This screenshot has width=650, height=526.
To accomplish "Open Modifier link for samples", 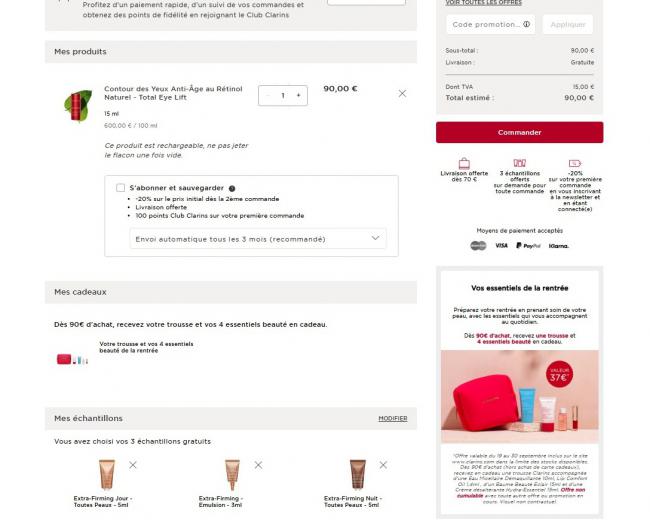I will (x=393, y=419).
